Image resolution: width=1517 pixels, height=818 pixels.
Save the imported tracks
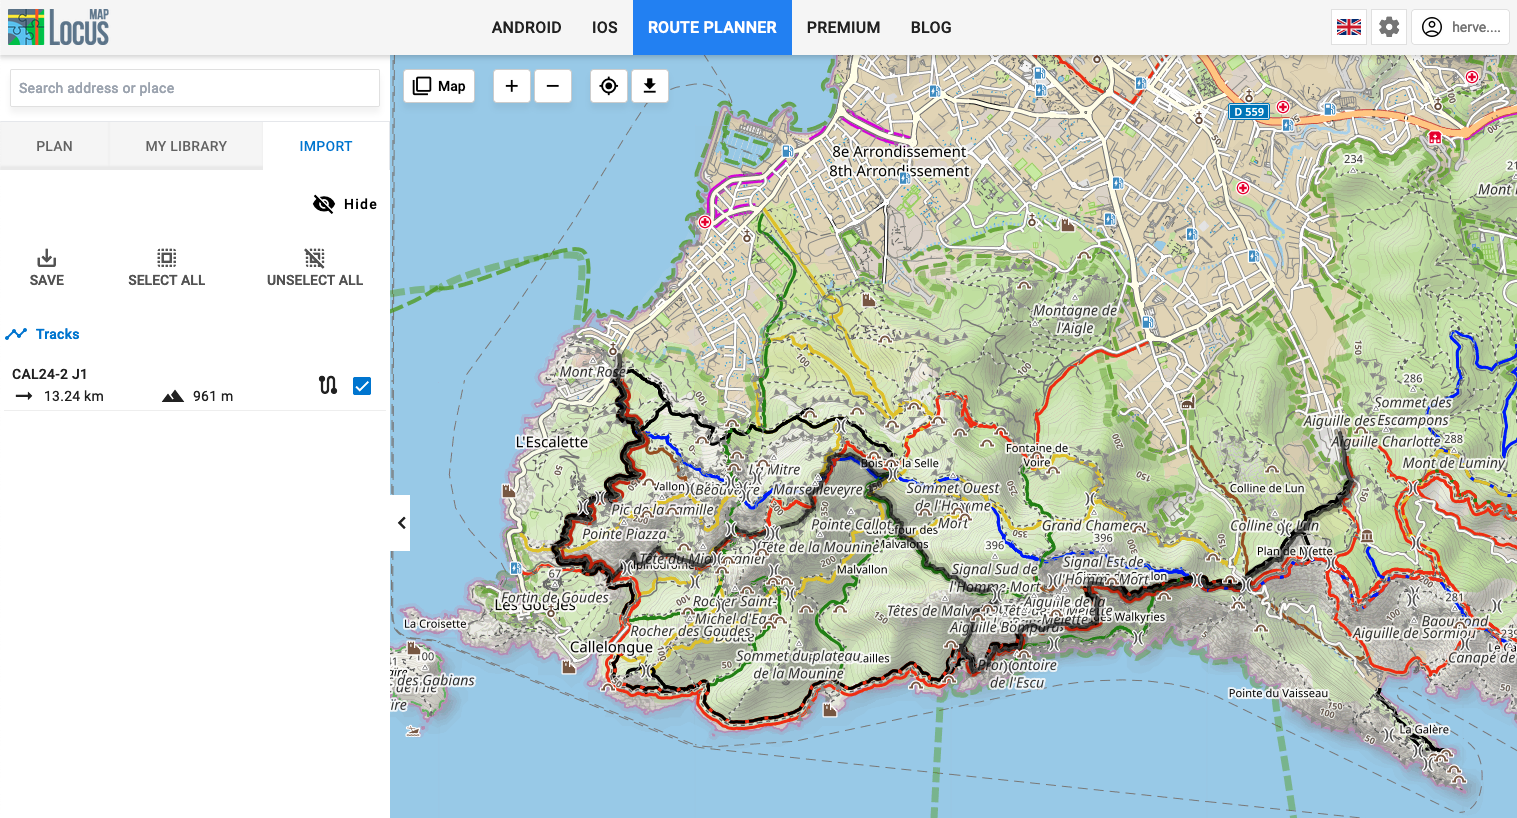[x=47, y=268]
